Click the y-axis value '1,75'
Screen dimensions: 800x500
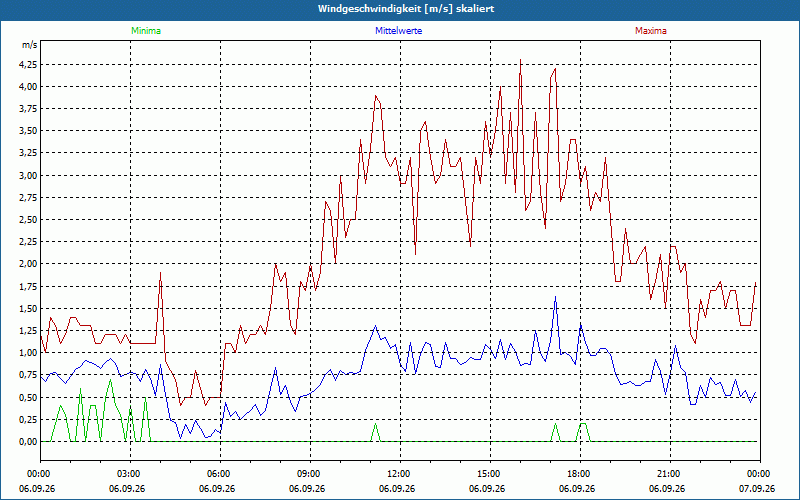28,287
